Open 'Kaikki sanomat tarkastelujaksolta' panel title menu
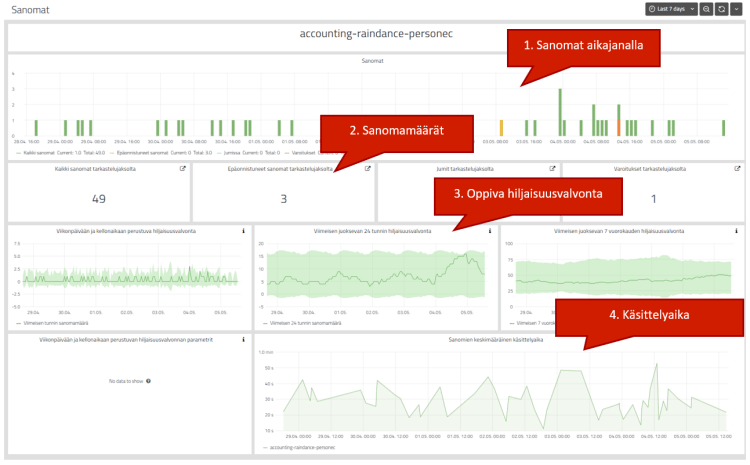Viewport: 750px width, 465px height. click(95, 169)
